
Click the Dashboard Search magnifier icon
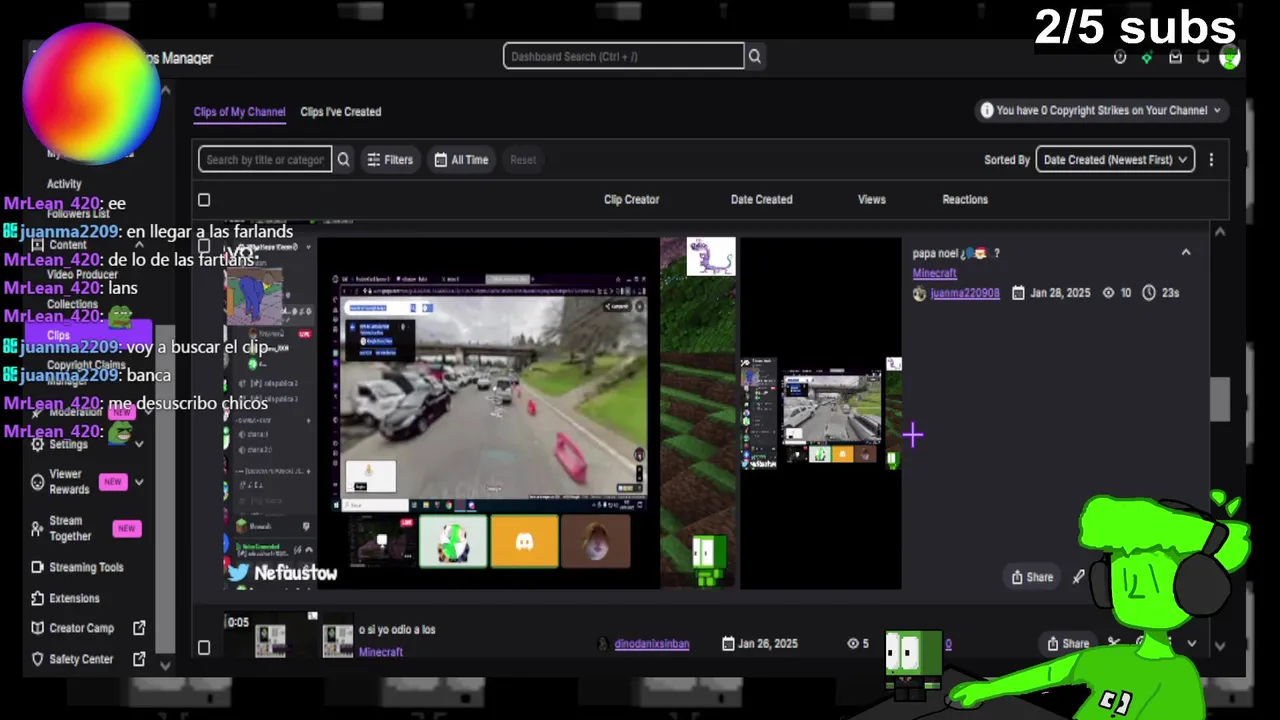(x=755, y=57)
